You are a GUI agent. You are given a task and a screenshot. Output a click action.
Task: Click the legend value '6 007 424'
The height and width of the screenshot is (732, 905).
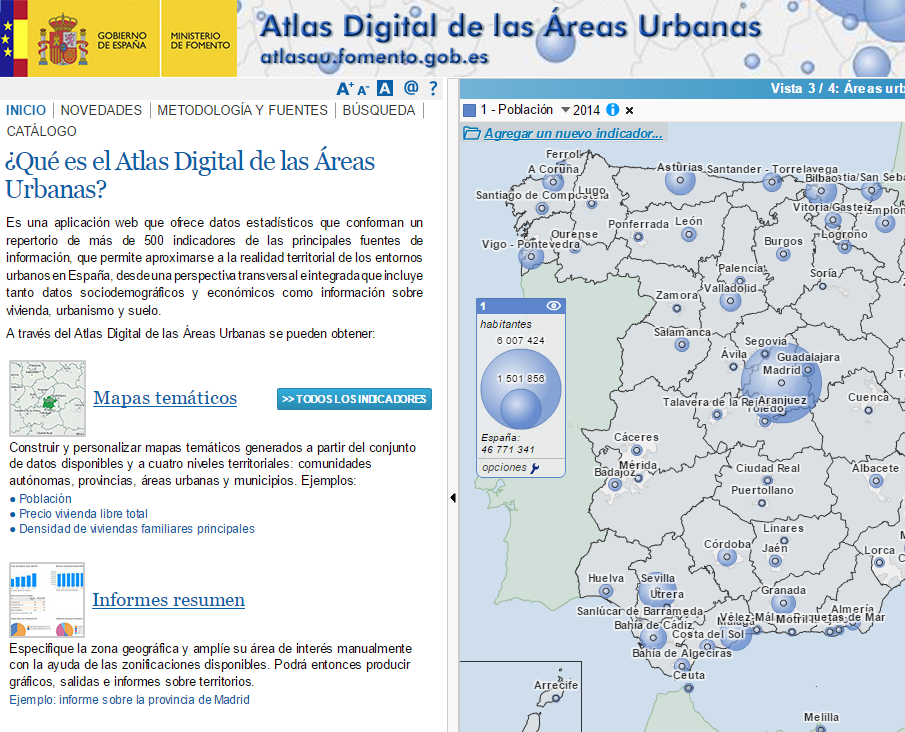[x=521, y=341]
